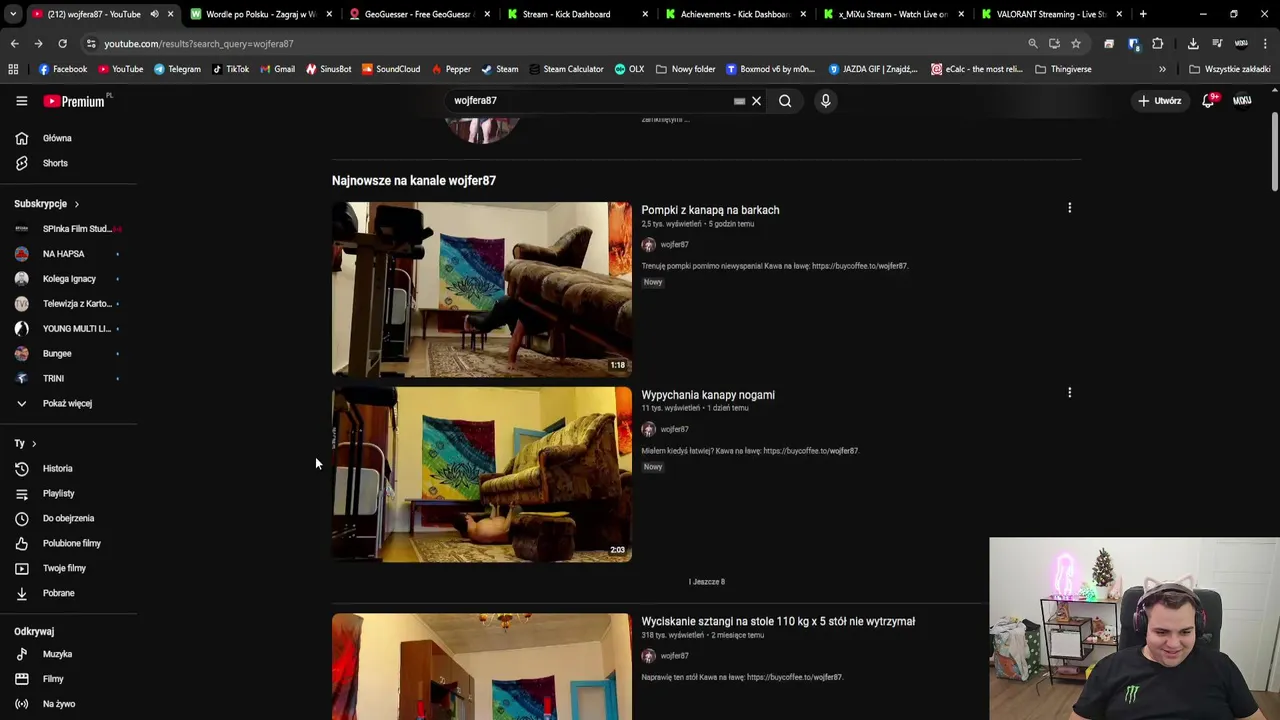
Task: Open notifications bell
Action: coord(1208,100)
